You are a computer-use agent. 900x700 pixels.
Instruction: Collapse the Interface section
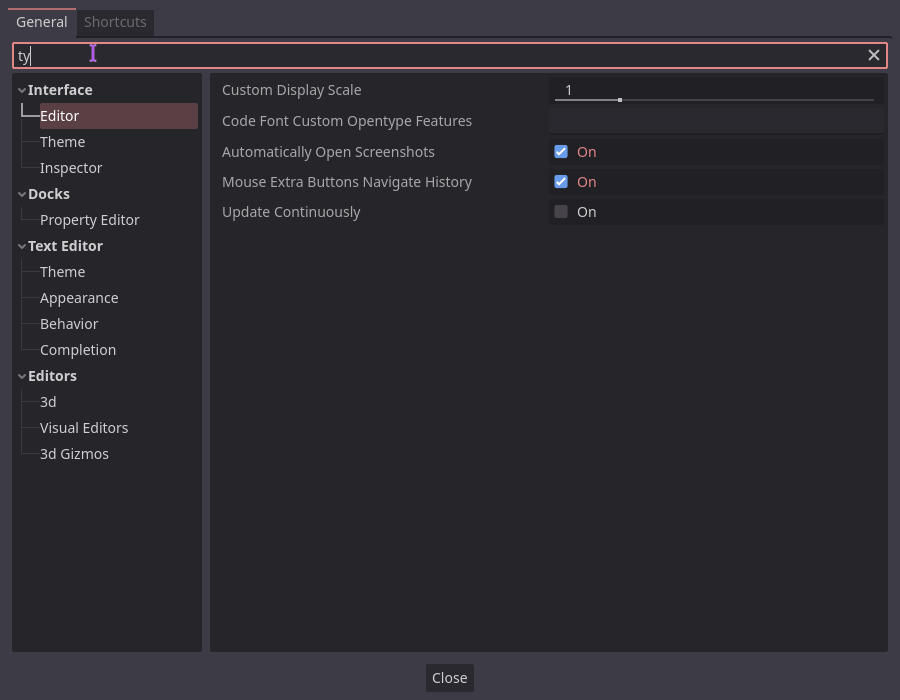(x=21, y=89)
